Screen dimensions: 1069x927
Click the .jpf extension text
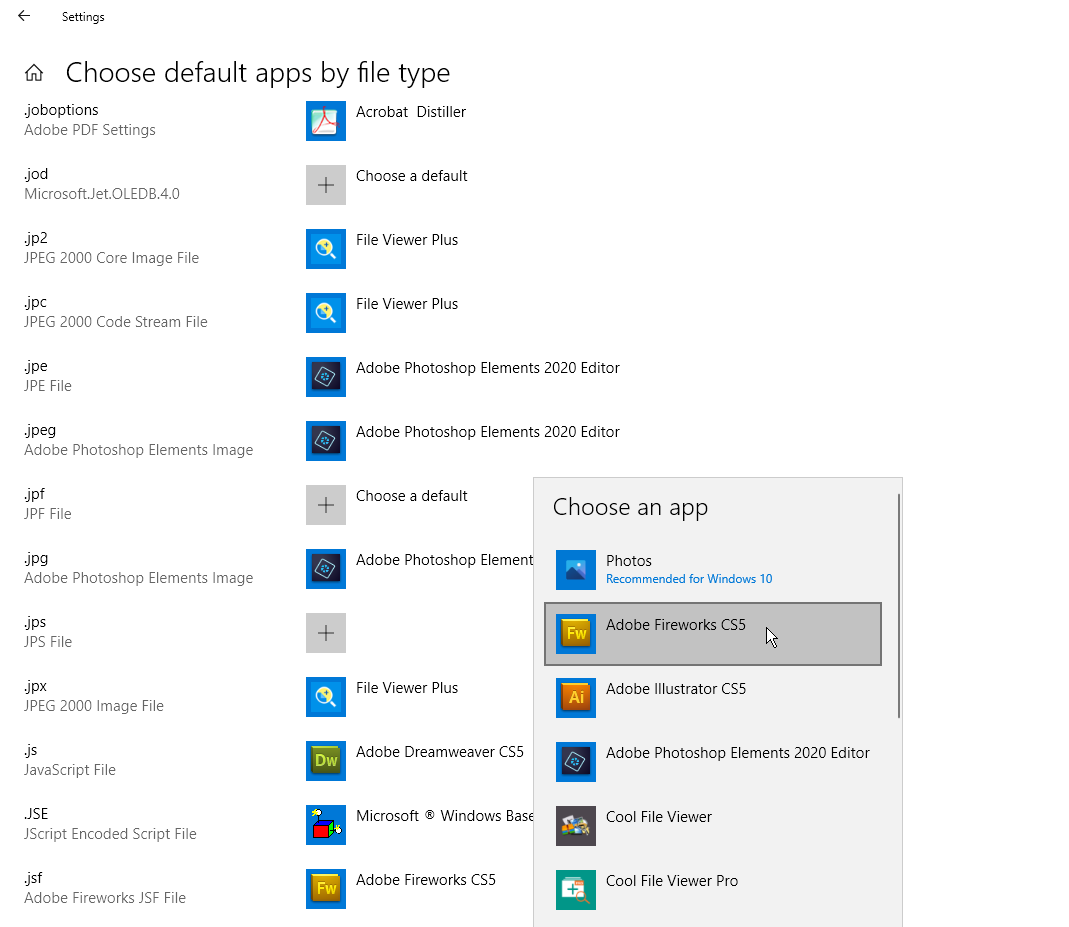pyautogui.click(x=35, y=494)
